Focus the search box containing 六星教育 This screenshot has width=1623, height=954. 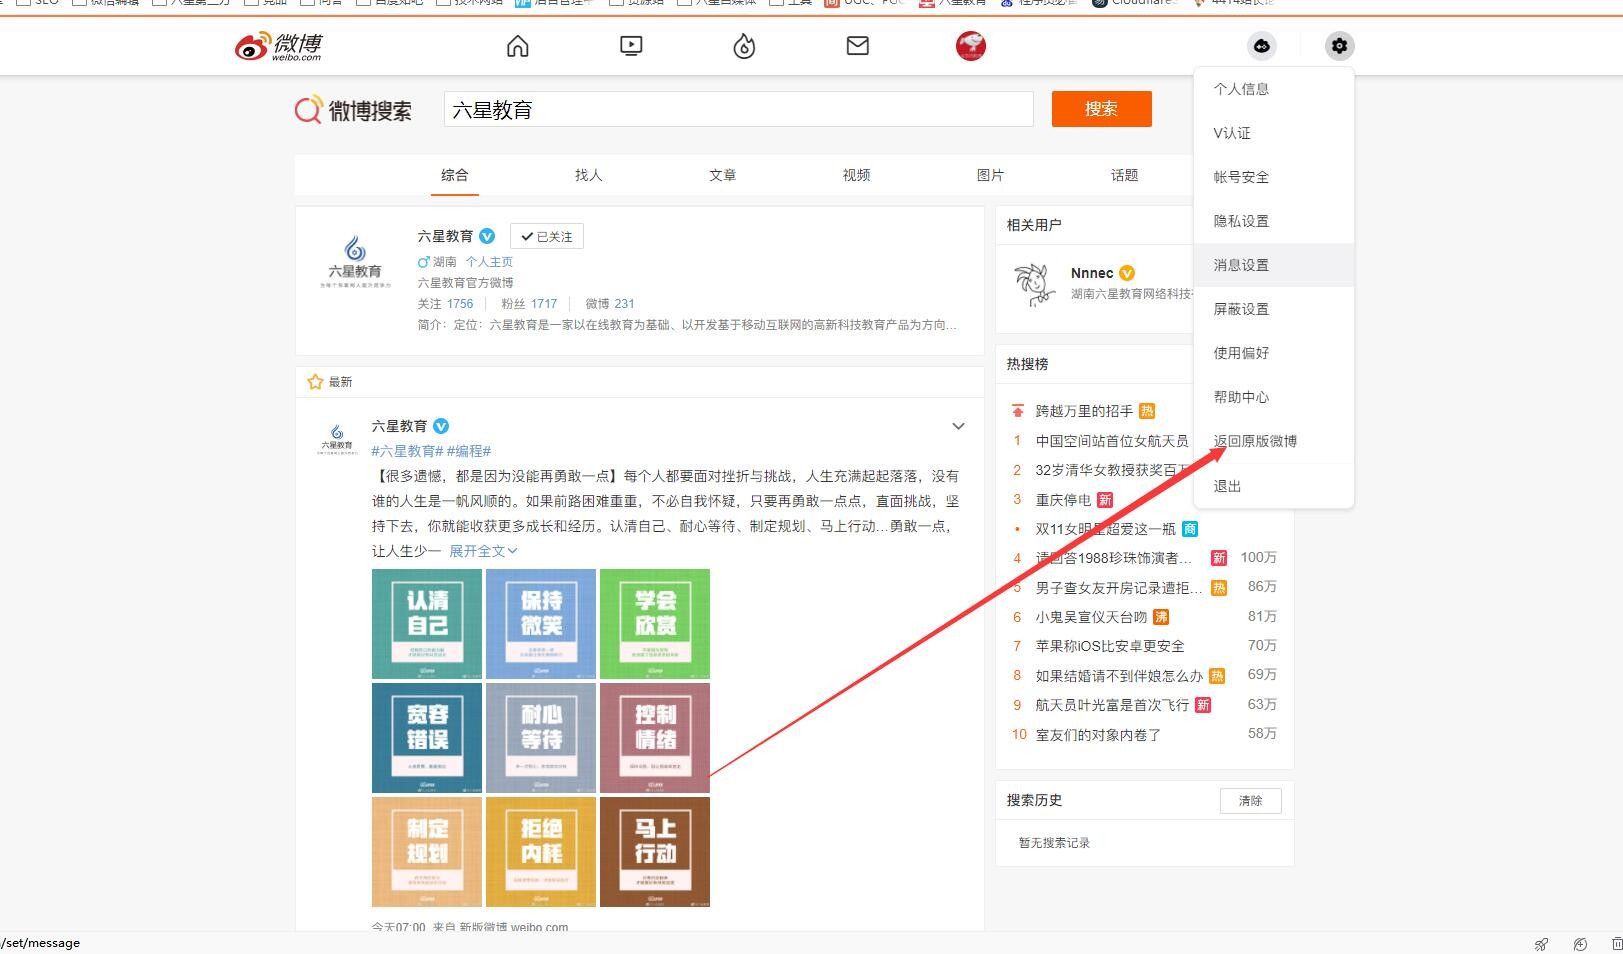pos(738,109)
